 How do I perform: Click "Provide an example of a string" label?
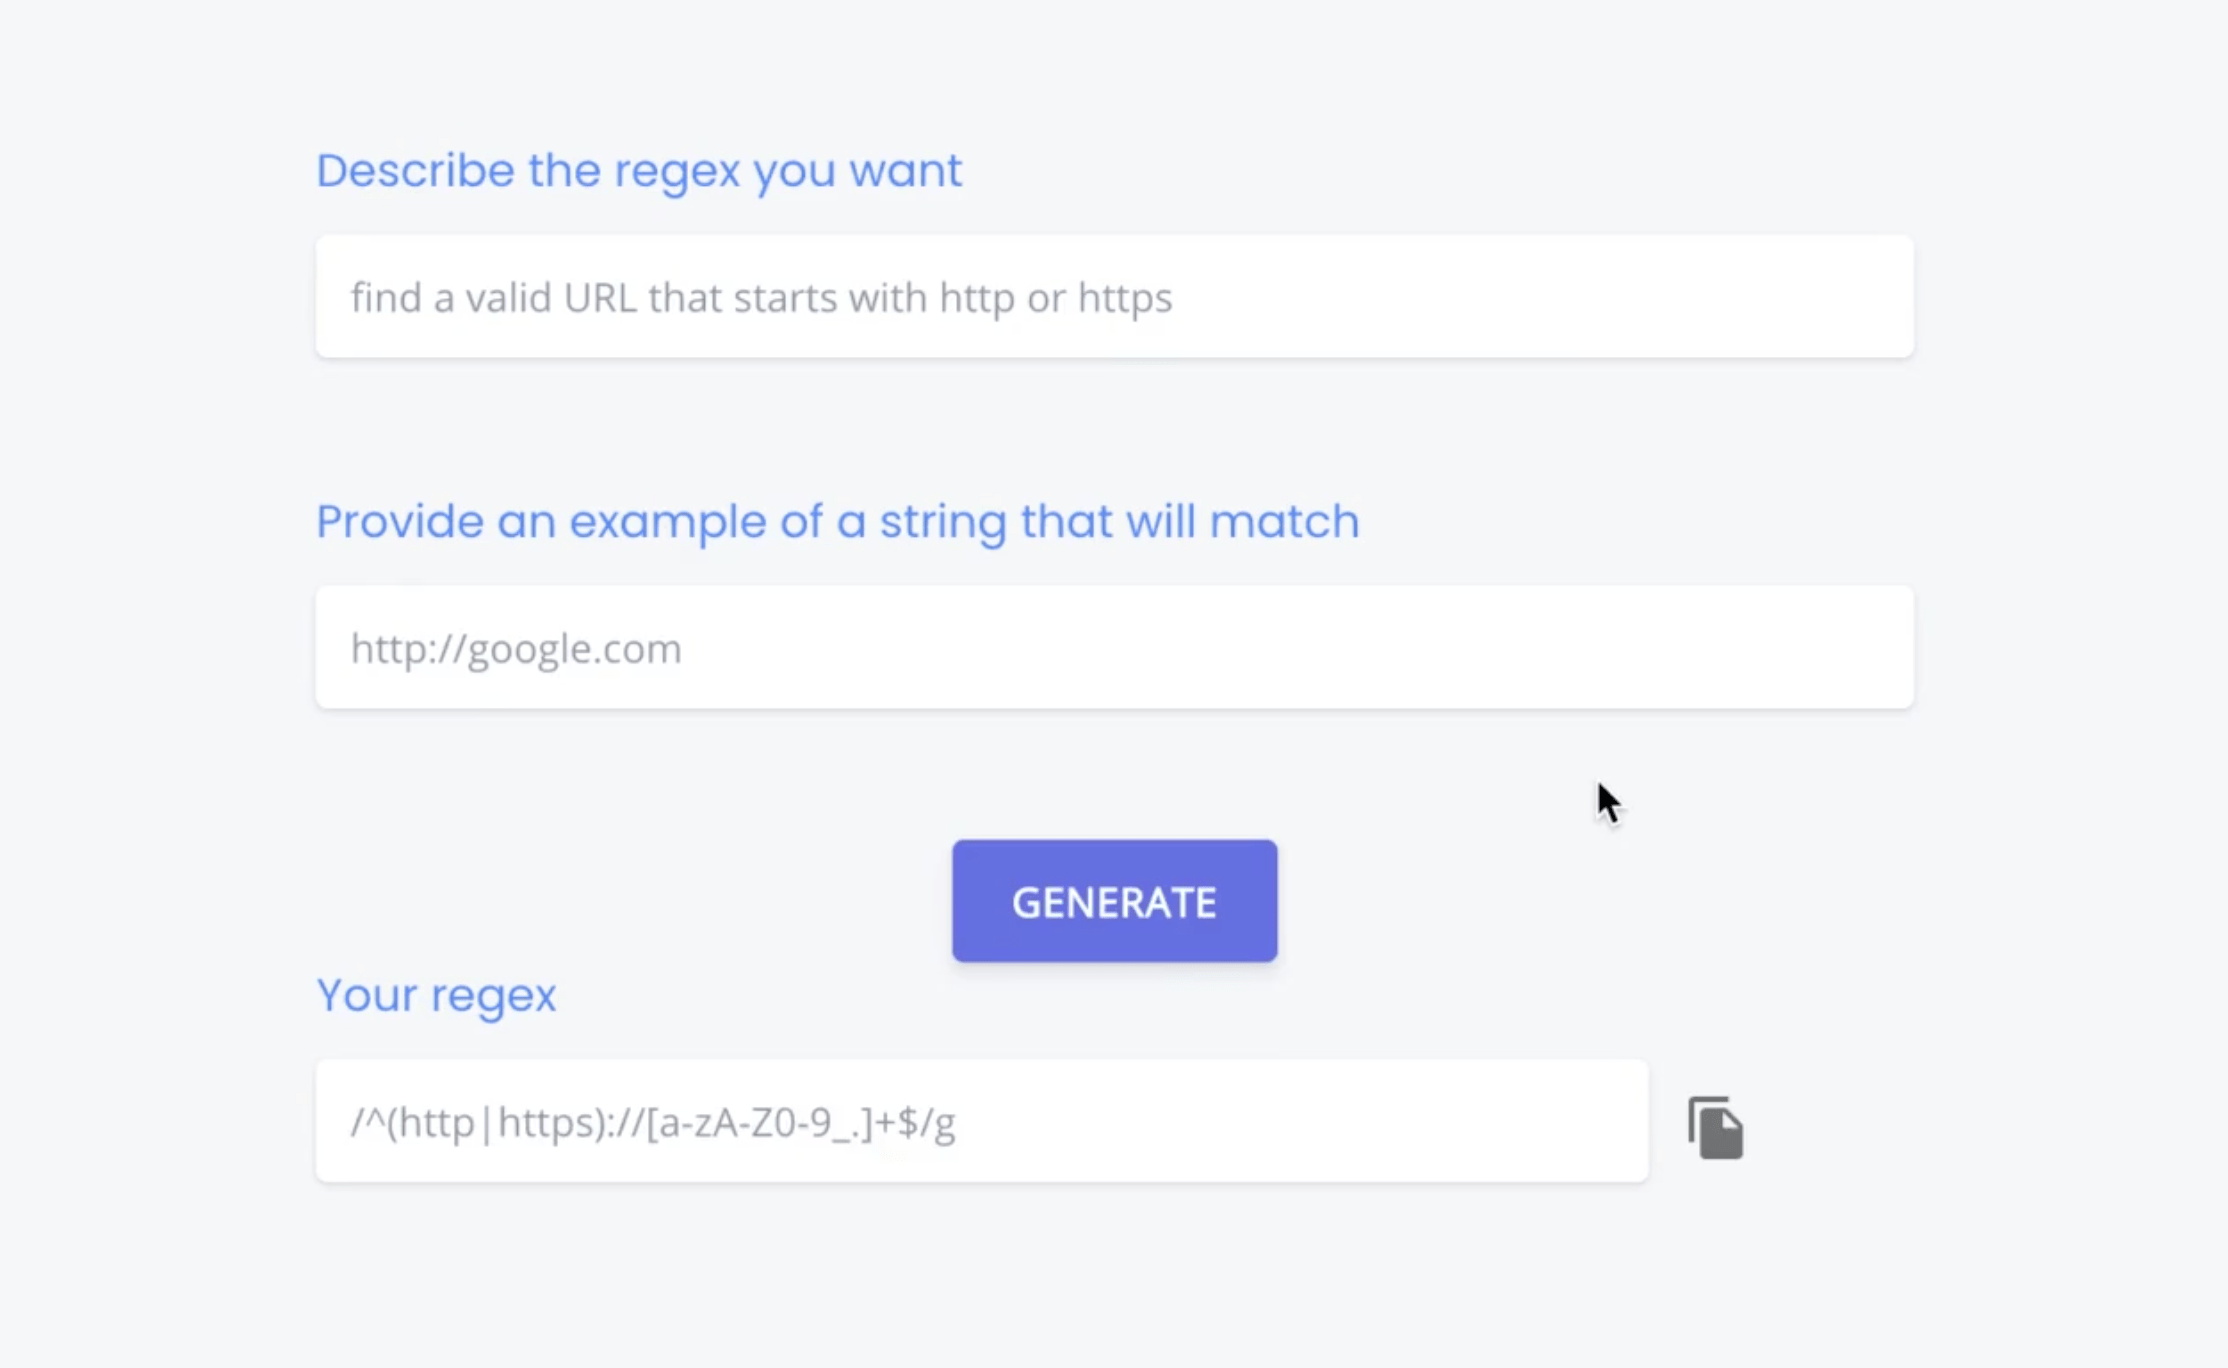click(837, 521)
